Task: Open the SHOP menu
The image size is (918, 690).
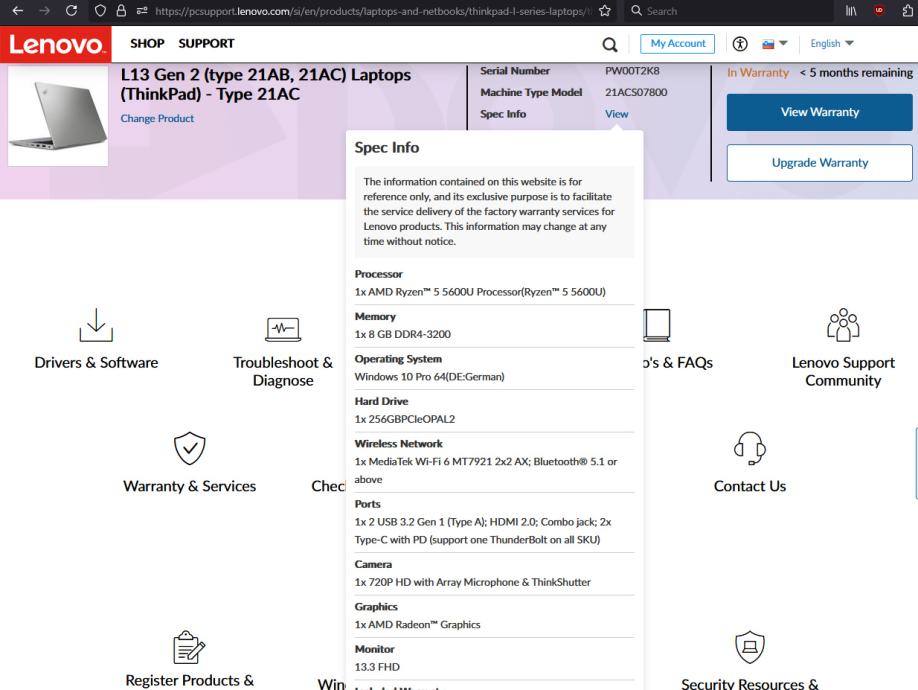Action: click(x=147, y=43)
